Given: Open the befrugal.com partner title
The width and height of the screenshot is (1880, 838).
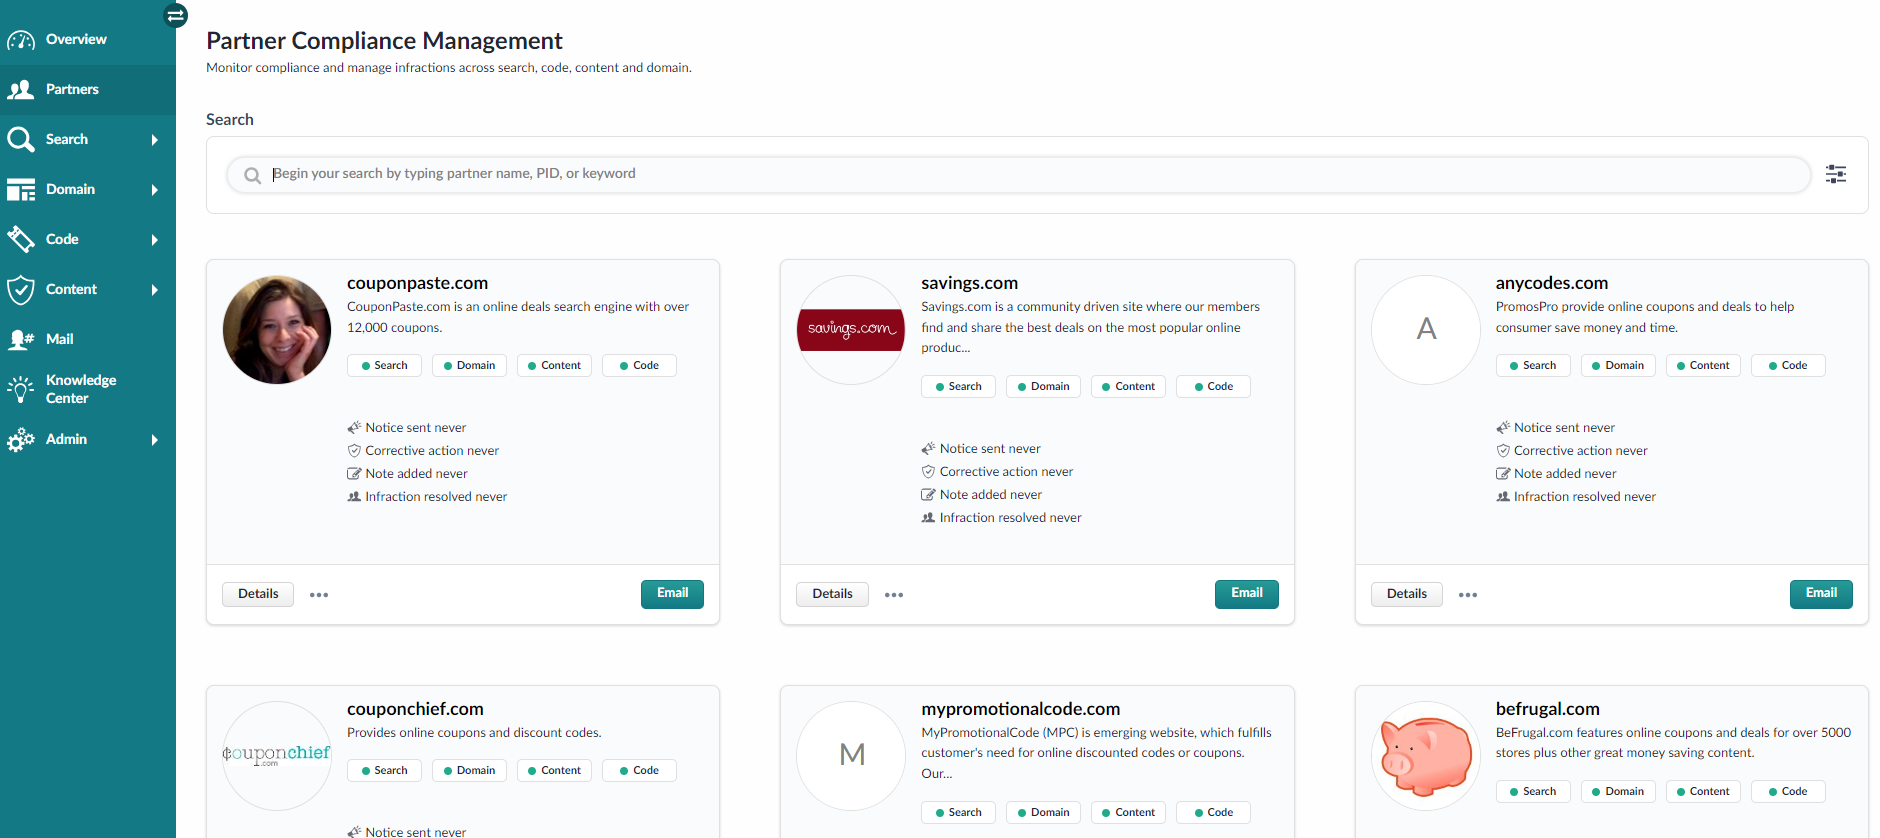Looking at the screenshot, I should 1547,709.
